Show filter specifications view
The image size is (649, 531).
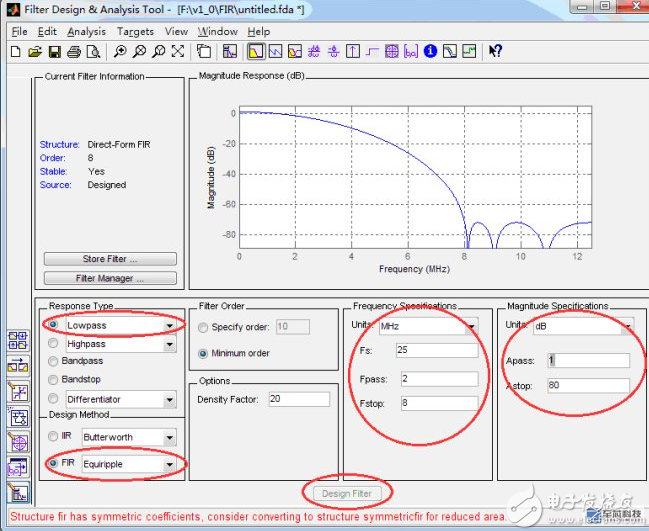click(230, 52)
